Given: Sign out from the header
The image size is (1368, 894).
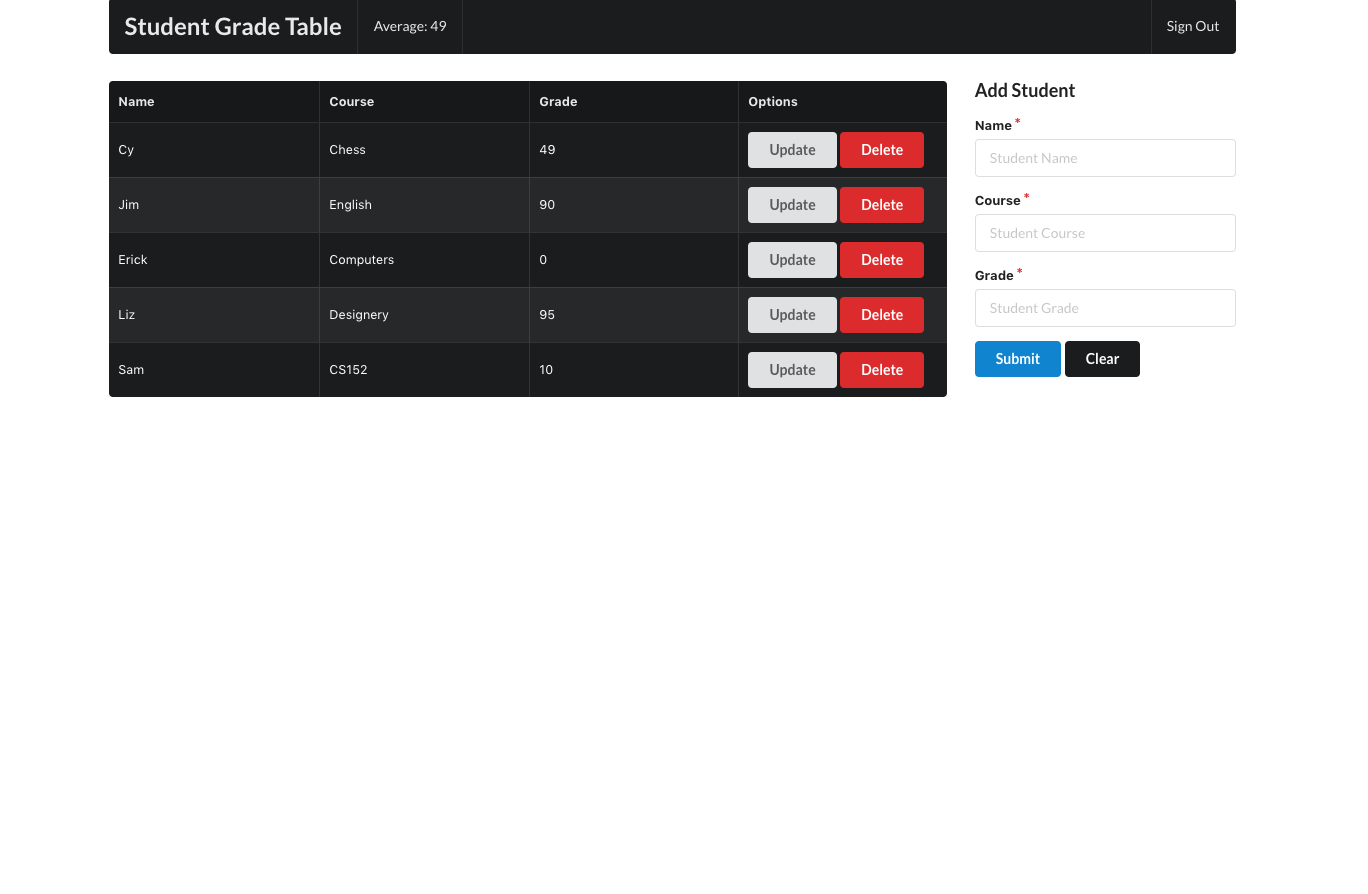Looking at the screenshot, I should point(1193,27).
